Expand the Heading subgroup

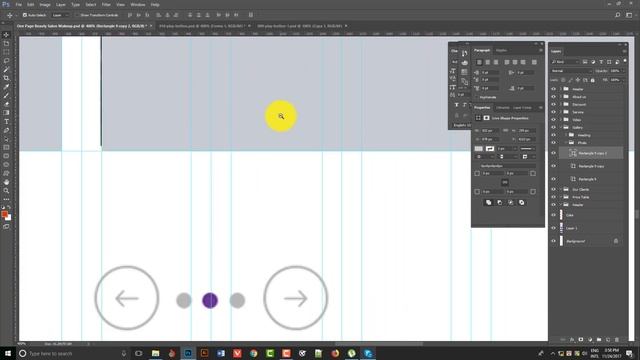pyautogui.click(x=566, y=135)
